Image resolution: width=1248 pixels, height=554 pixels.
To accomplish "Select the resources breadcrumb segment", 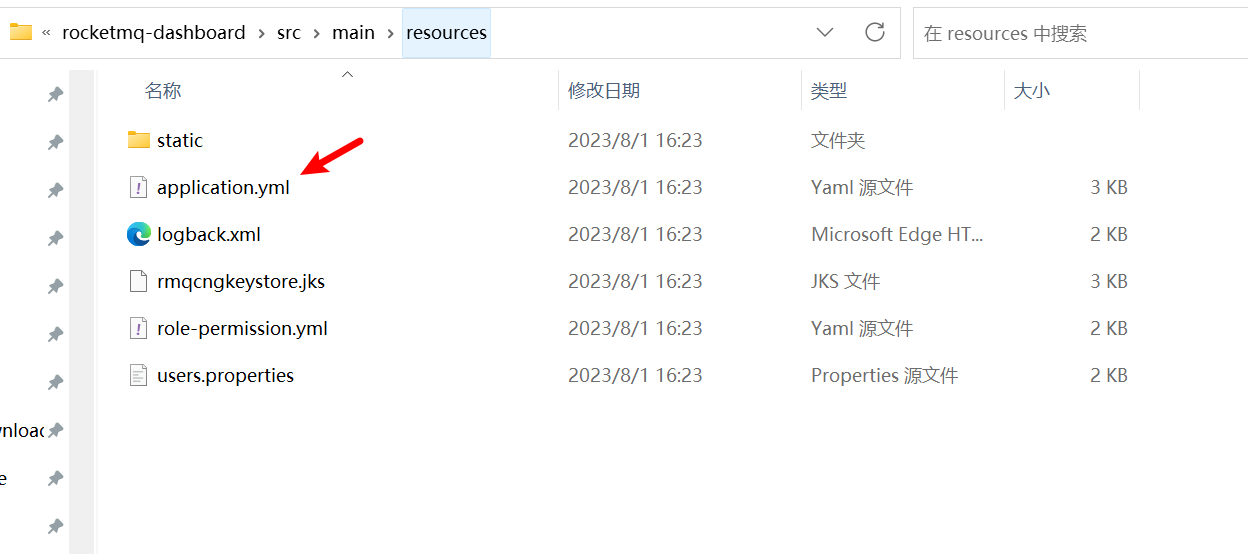I will coord(446,33).
